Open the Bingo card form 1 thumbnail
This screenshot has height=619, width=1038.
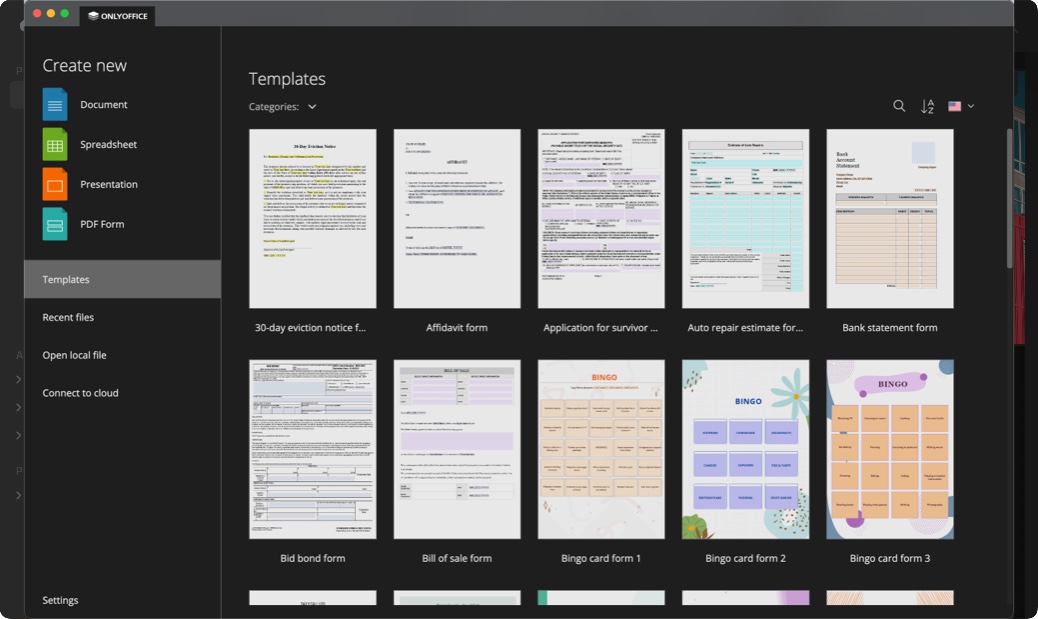[x=601, y=450]
